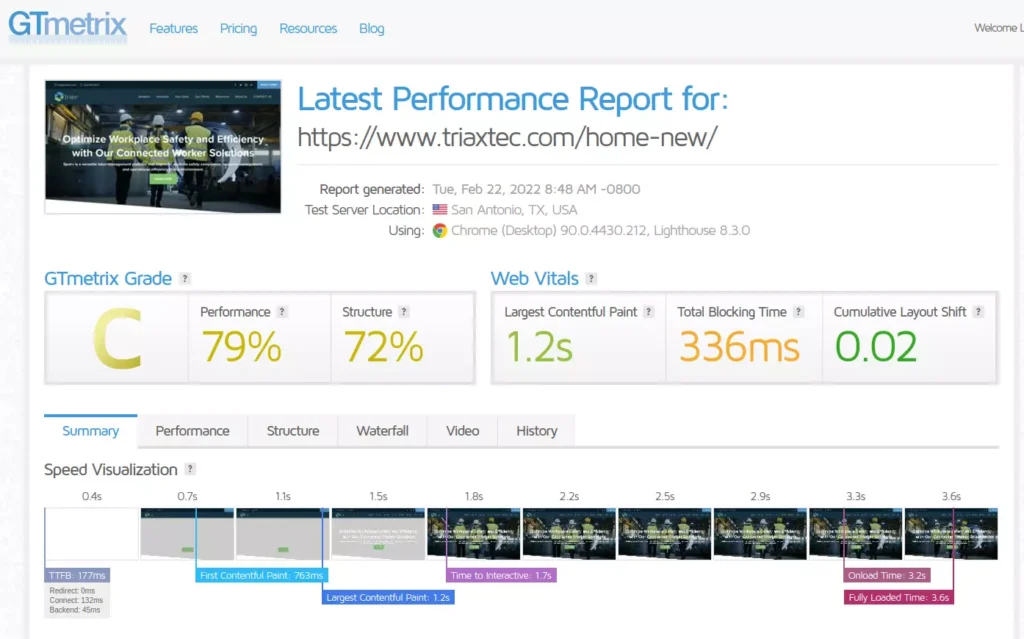Screen dimensions: 1024x639
Task: Click the 0.7s filmstrip frame
Action: pyautogui.click(x=187, y=534)
